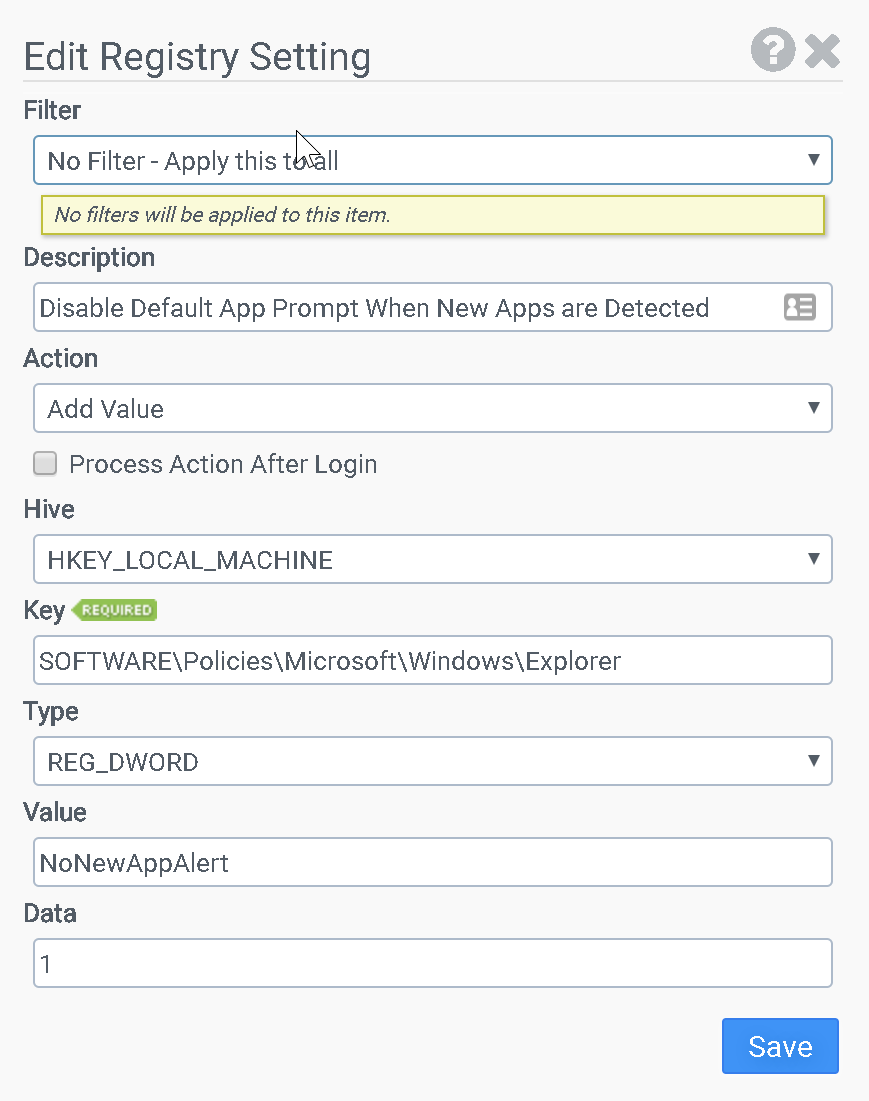Screen dimensions: 869x1101
Task: Focus the Key field with the Explorer path
Action: (432, 661)
